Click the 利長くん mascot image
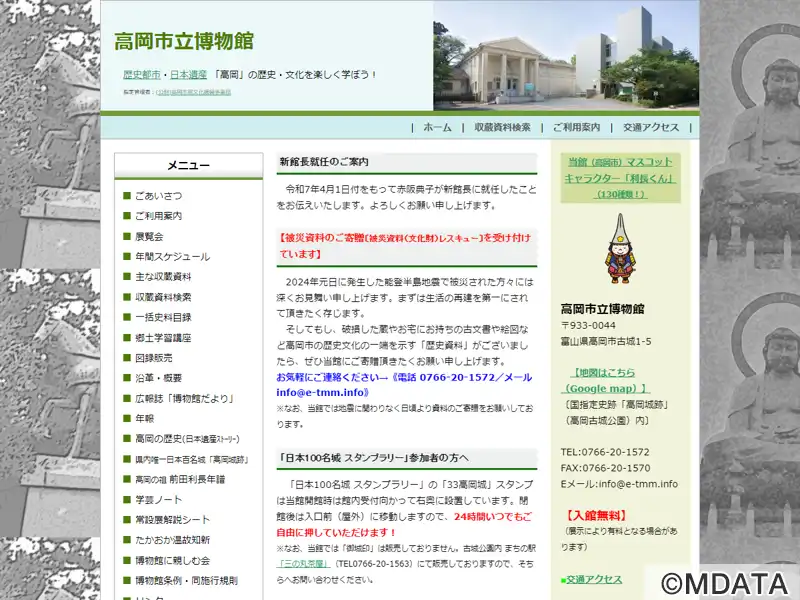 pos(620,249)
